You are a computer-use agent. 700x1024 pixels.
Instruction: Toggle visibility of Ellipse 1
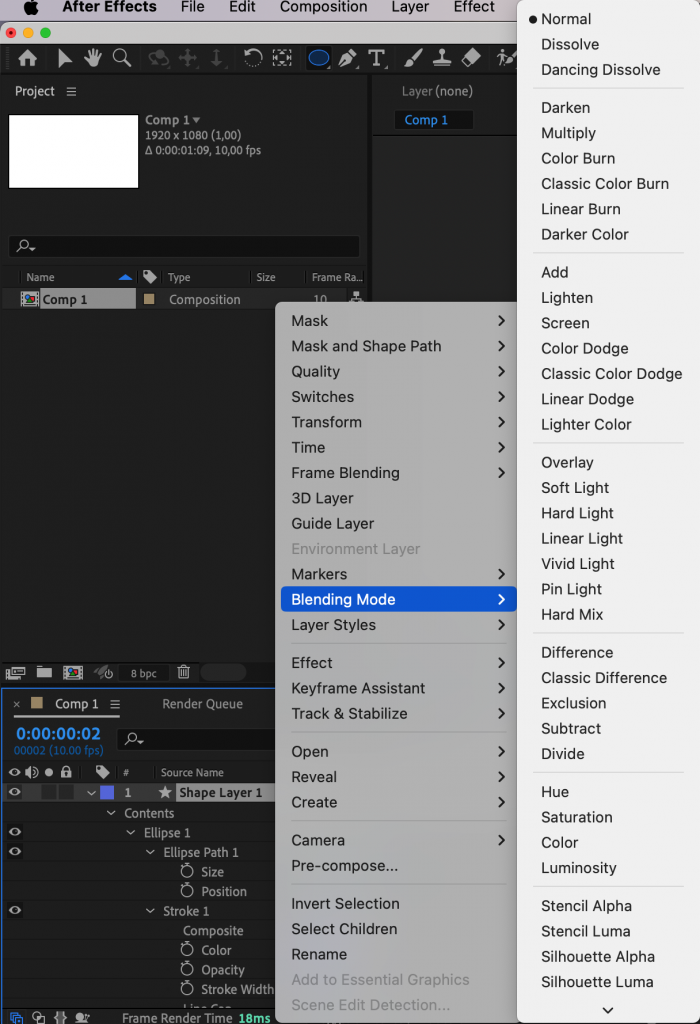13,832
